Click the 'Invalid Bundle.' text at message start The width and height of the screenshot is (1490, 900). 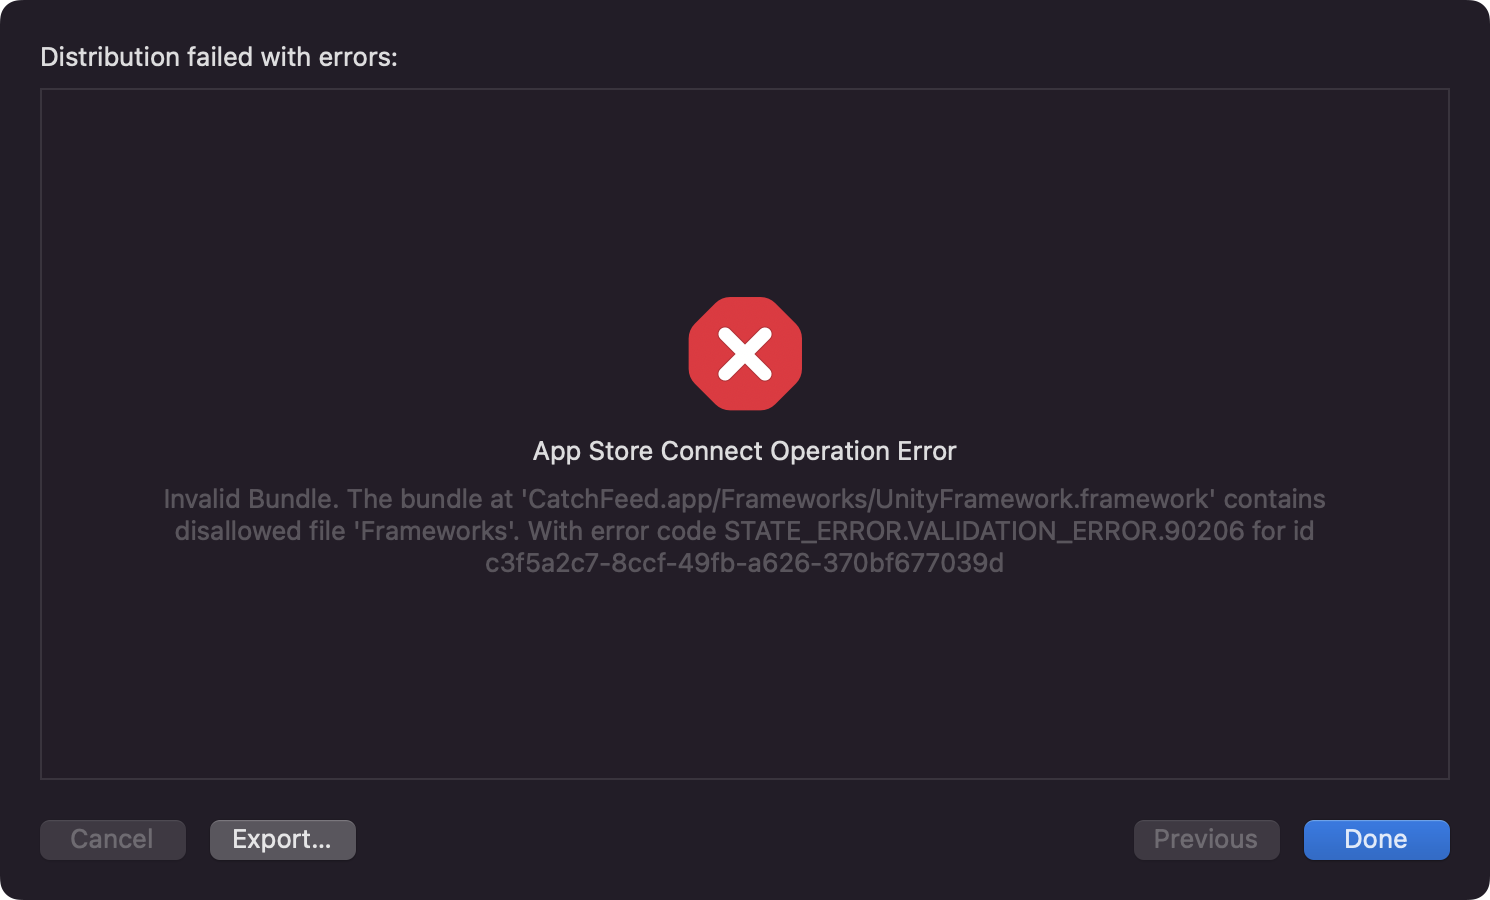point(251,499)
